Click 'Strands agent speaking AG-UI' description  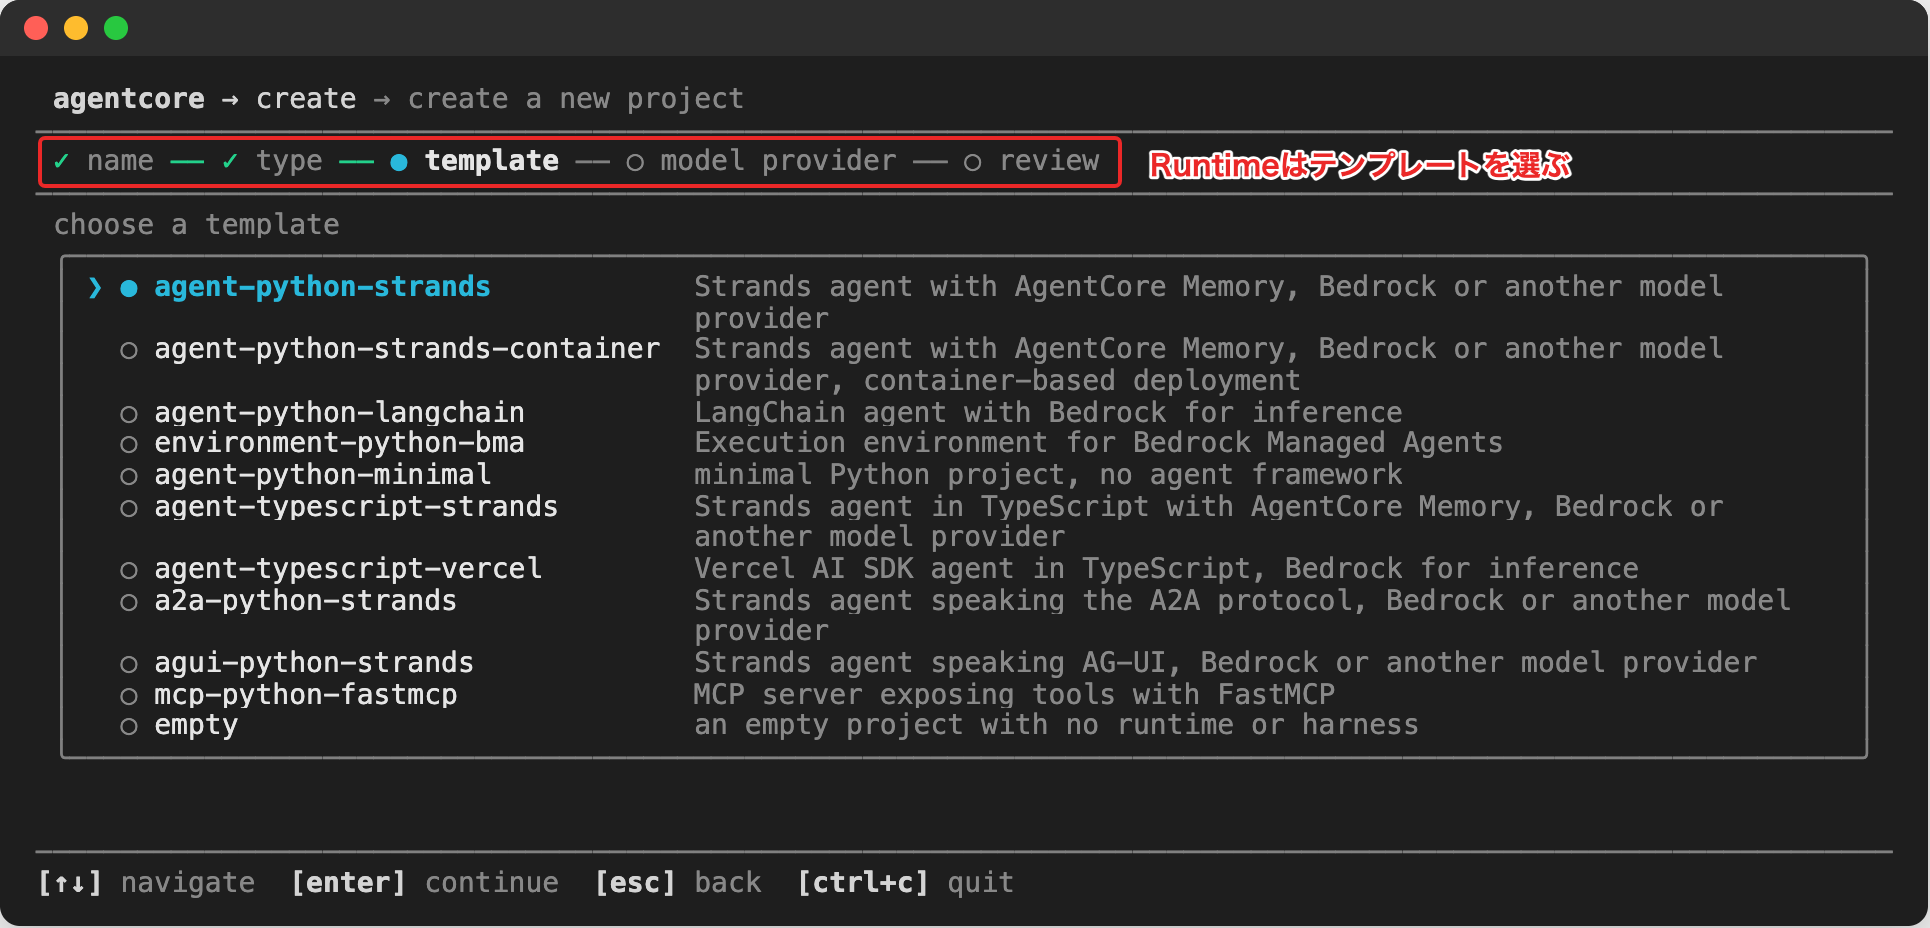click(1225, 663)
